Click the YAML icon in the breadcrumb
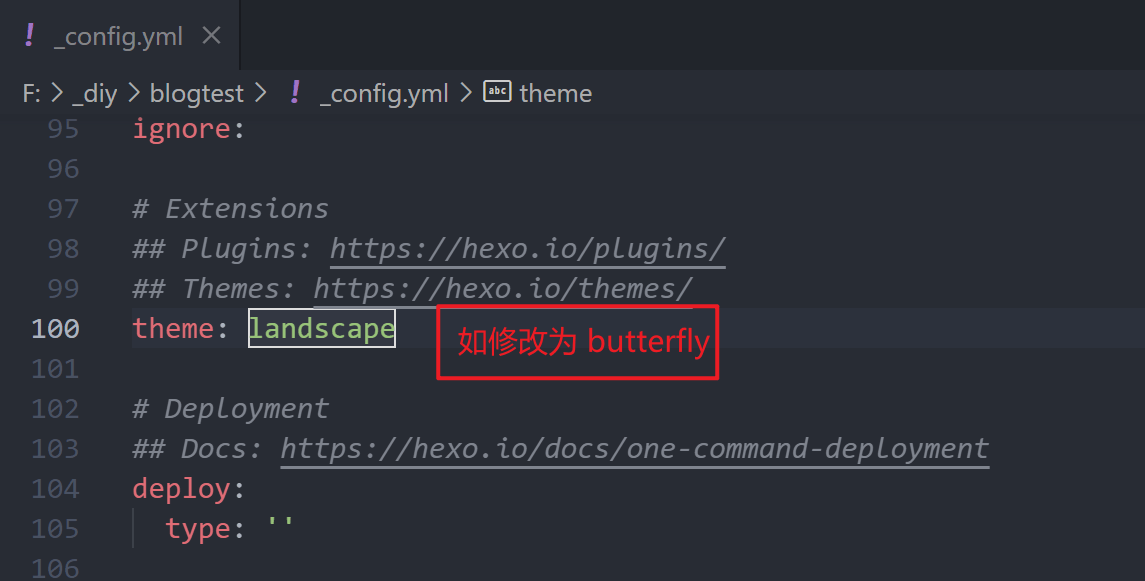Screen dimensions: 1145x581 [294, 93]
